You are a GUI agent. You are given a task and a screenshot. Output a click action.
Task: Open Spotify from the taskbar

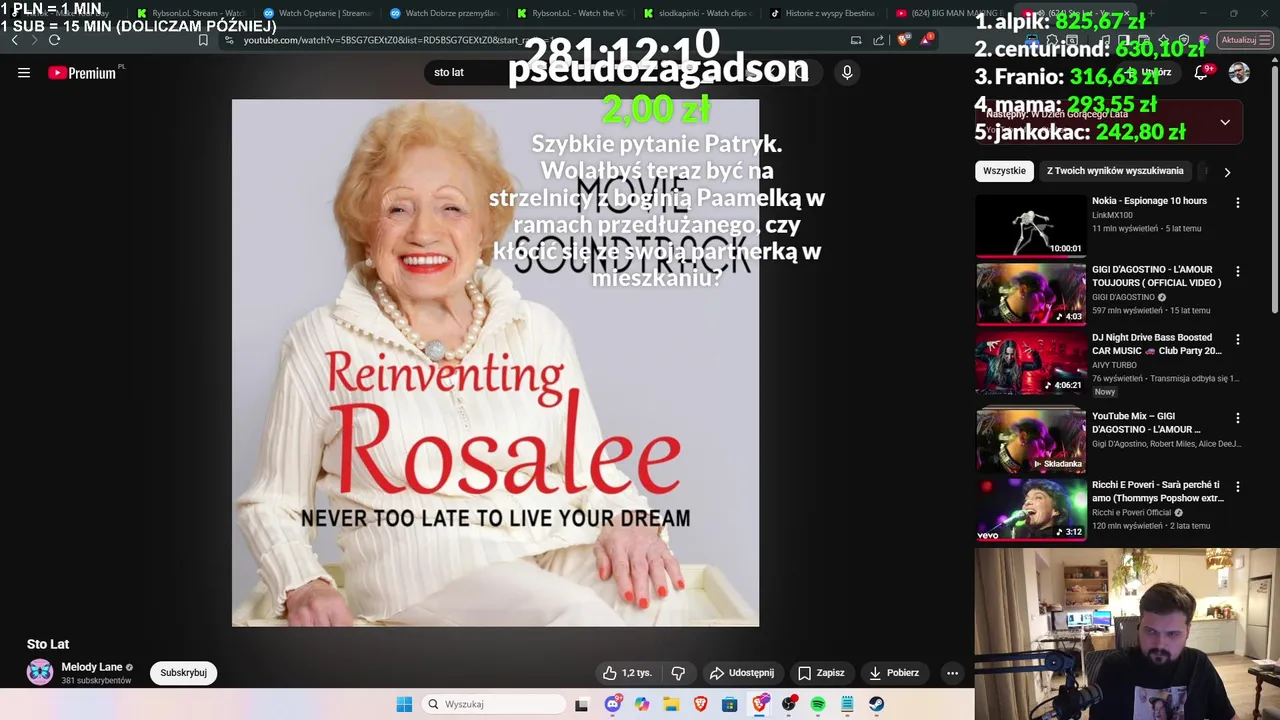pos(818,704)
